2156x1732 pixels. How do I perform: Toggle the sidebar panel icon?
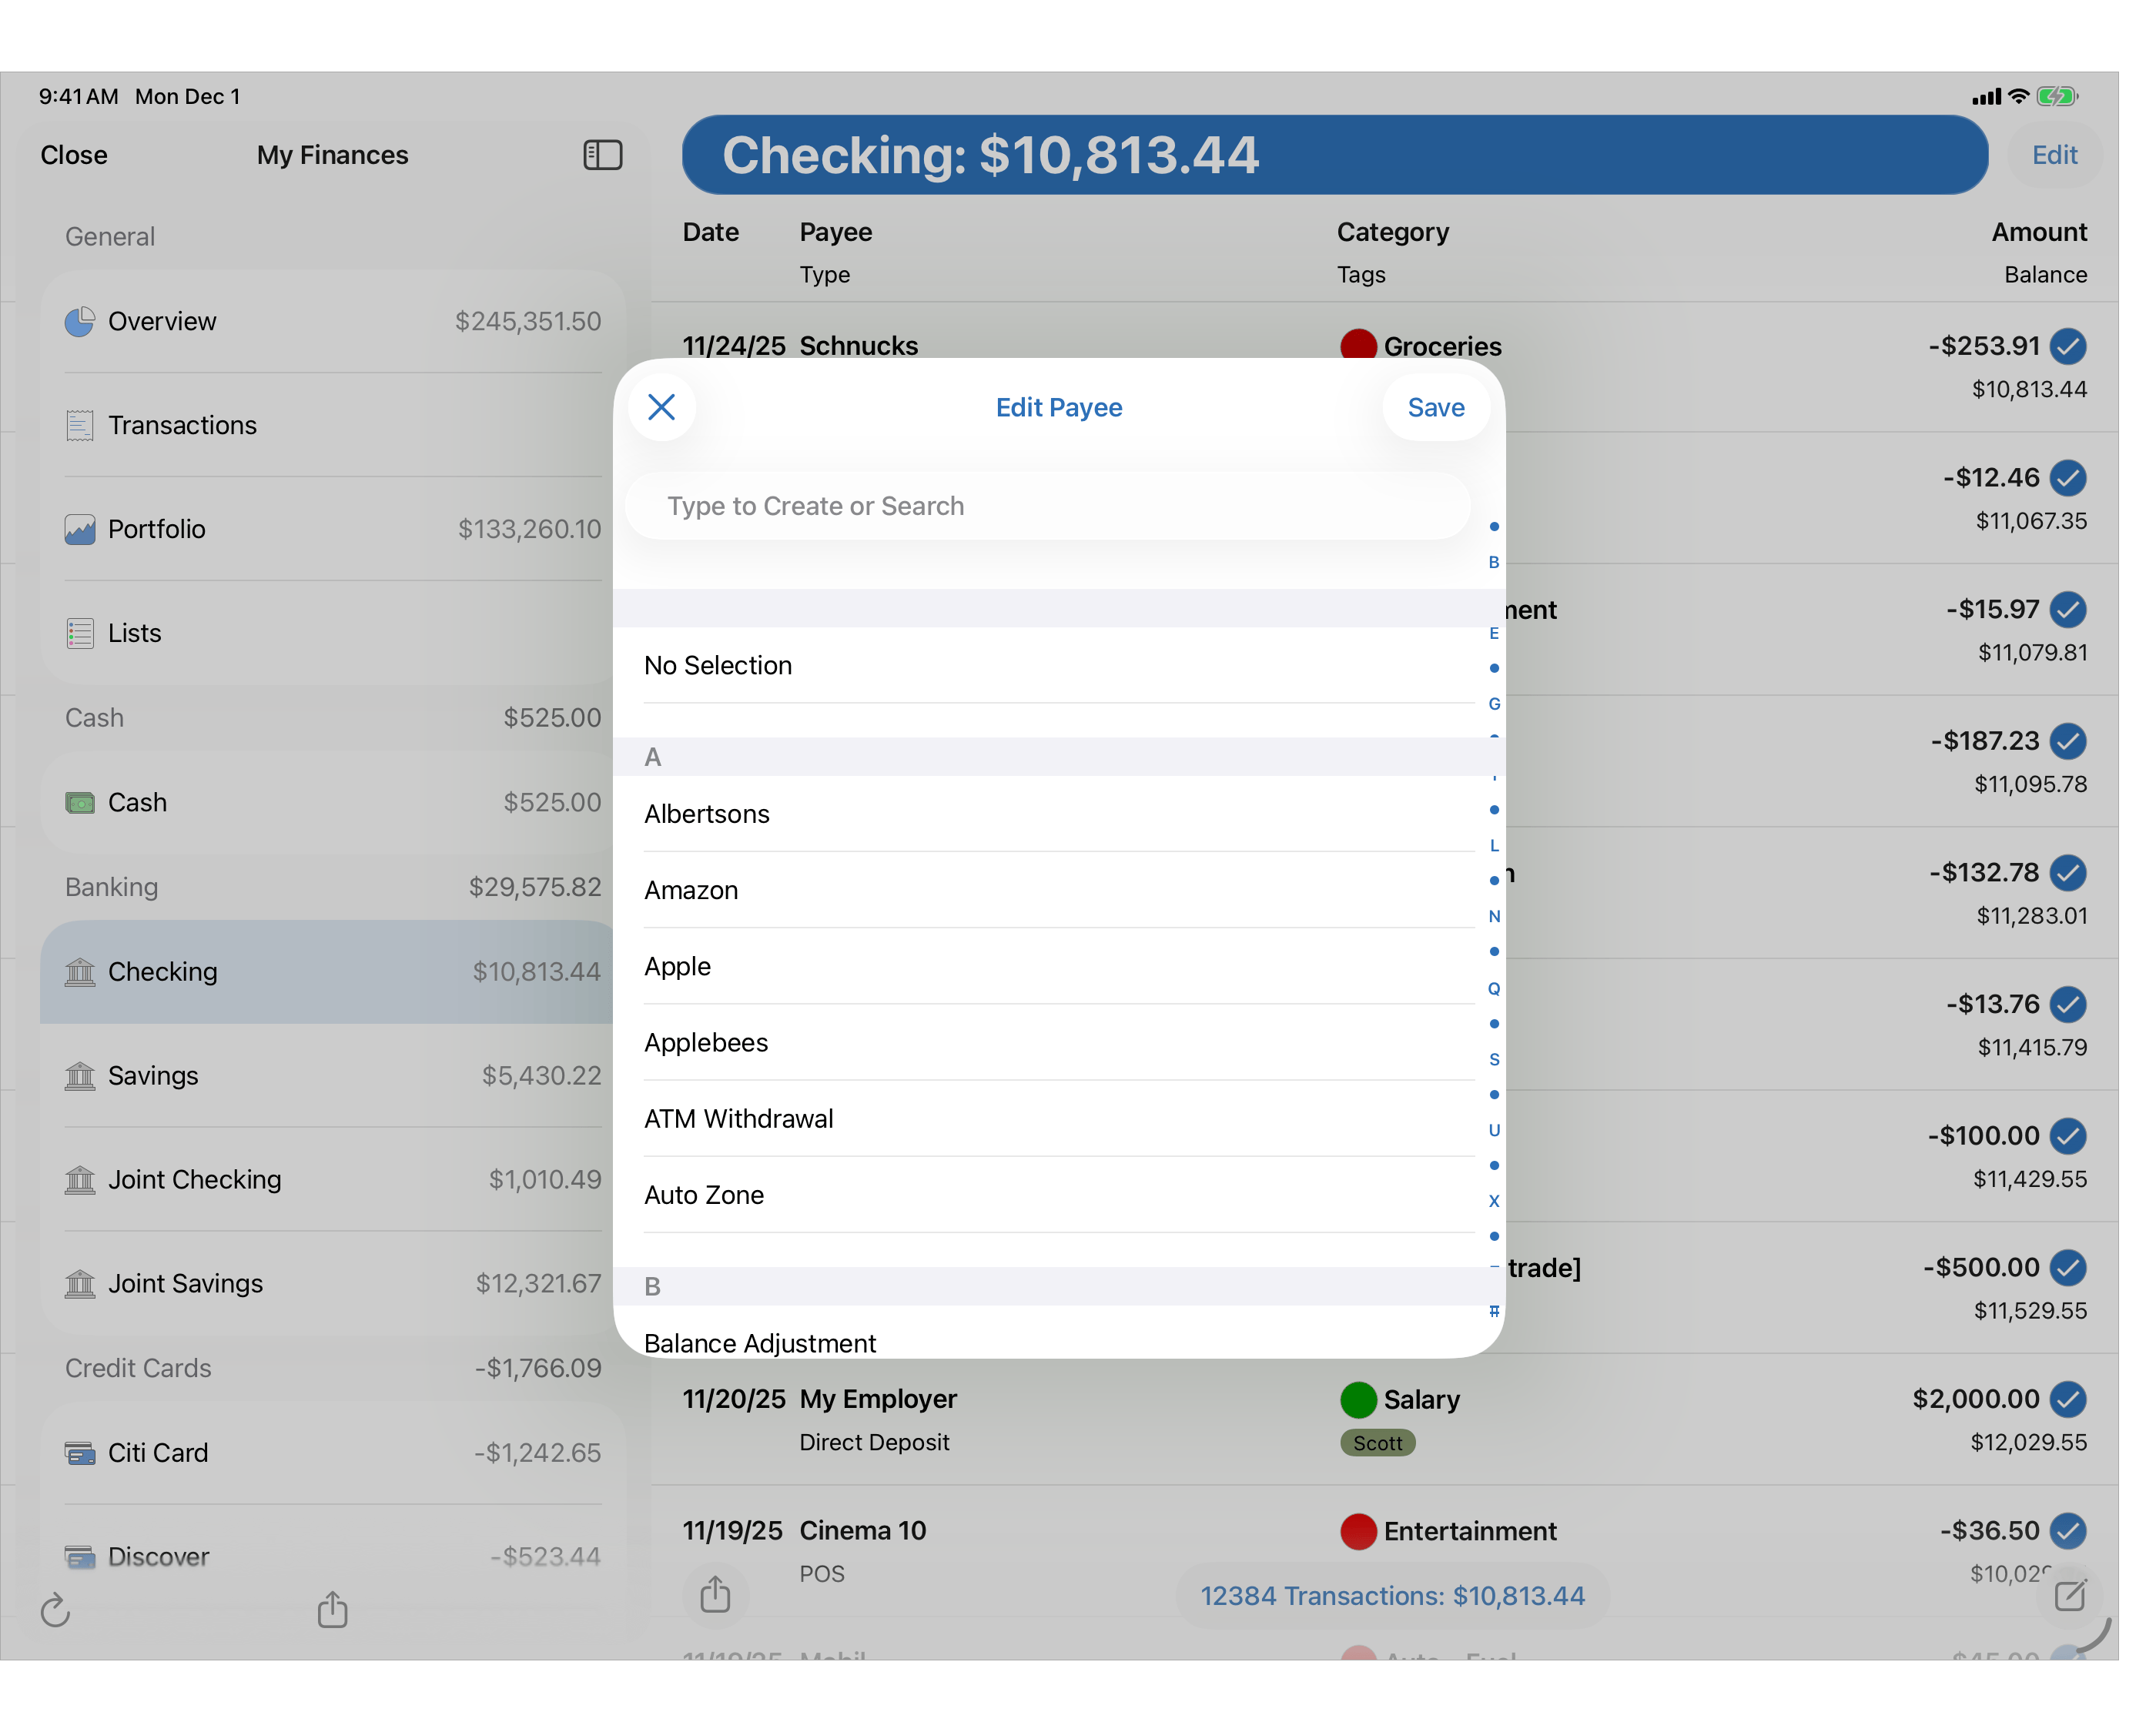pyautogui.click(x=602, y=155)
